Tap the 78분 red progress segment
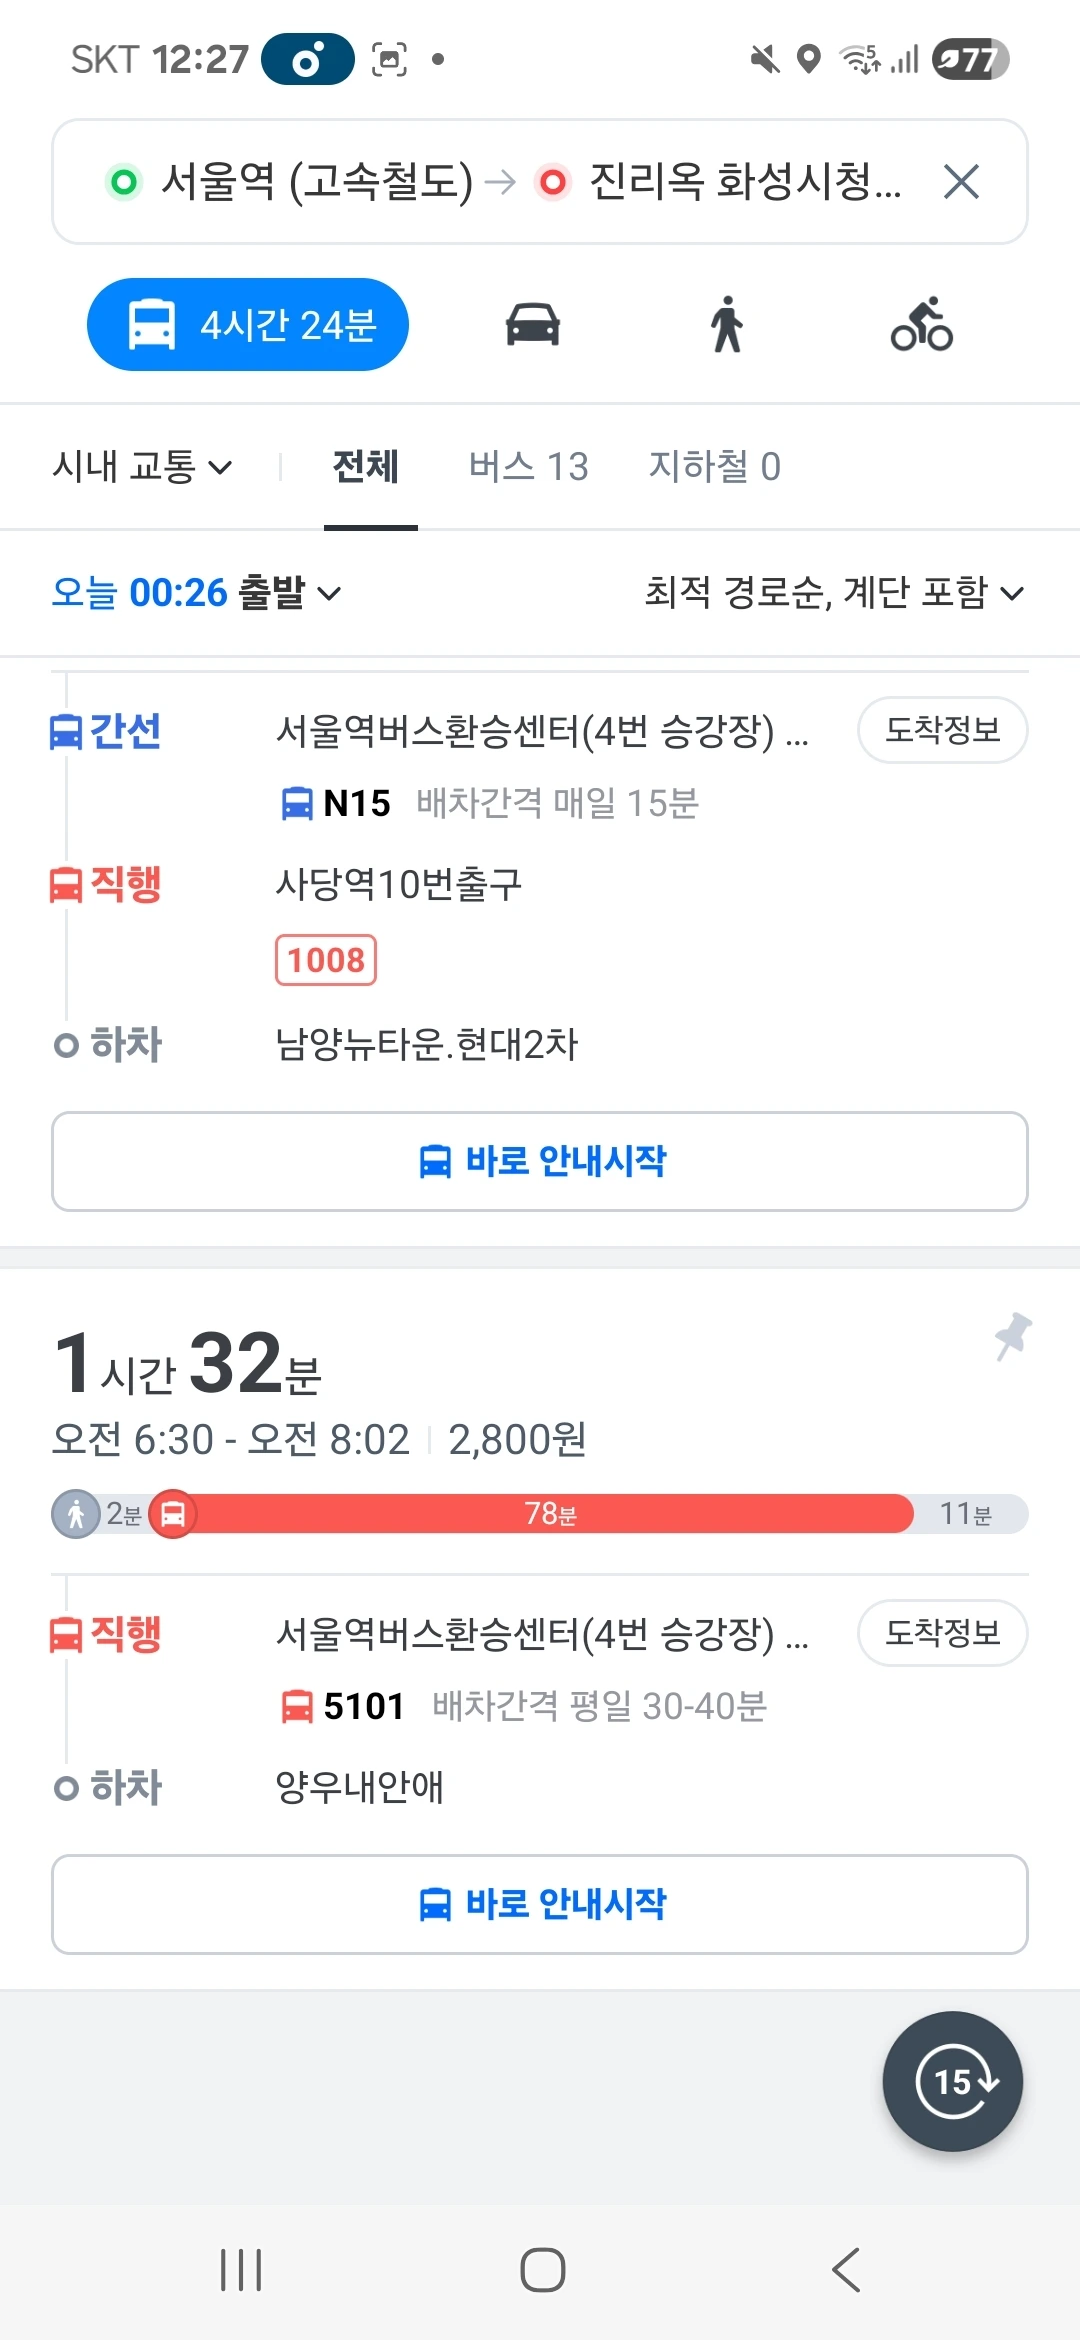The height and width of the screenshot is (2340, 1080). 550,1514
